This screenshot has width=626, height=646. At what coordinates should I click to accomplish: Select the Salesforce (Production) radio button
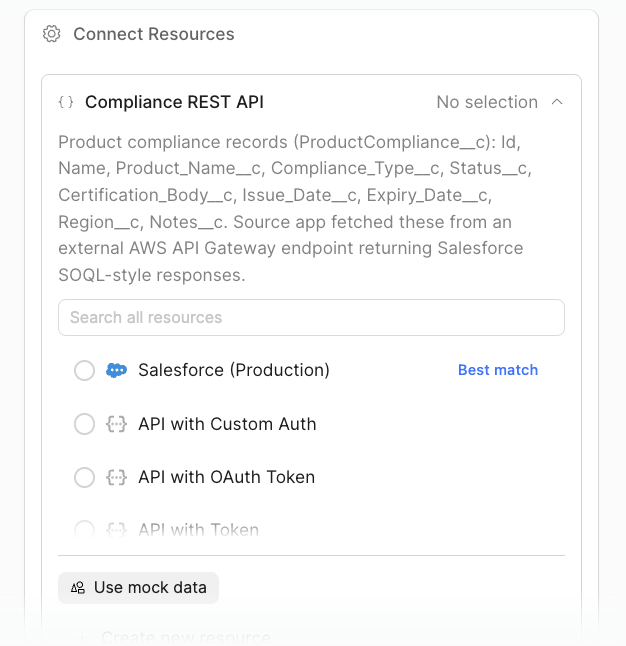[84, 370]
